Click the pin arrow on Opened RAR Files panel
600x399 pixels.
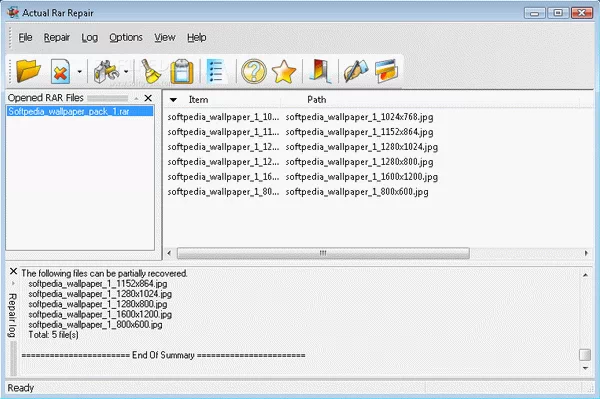point(136,99)
